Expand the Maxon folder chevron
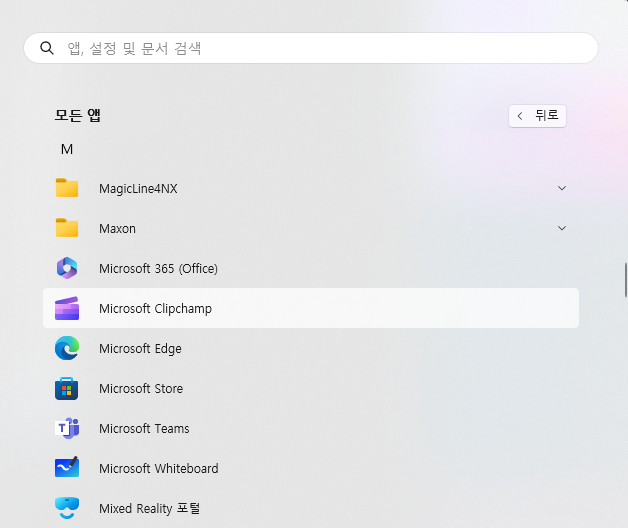This screenshot has height=528, width=628. (562, 228)
